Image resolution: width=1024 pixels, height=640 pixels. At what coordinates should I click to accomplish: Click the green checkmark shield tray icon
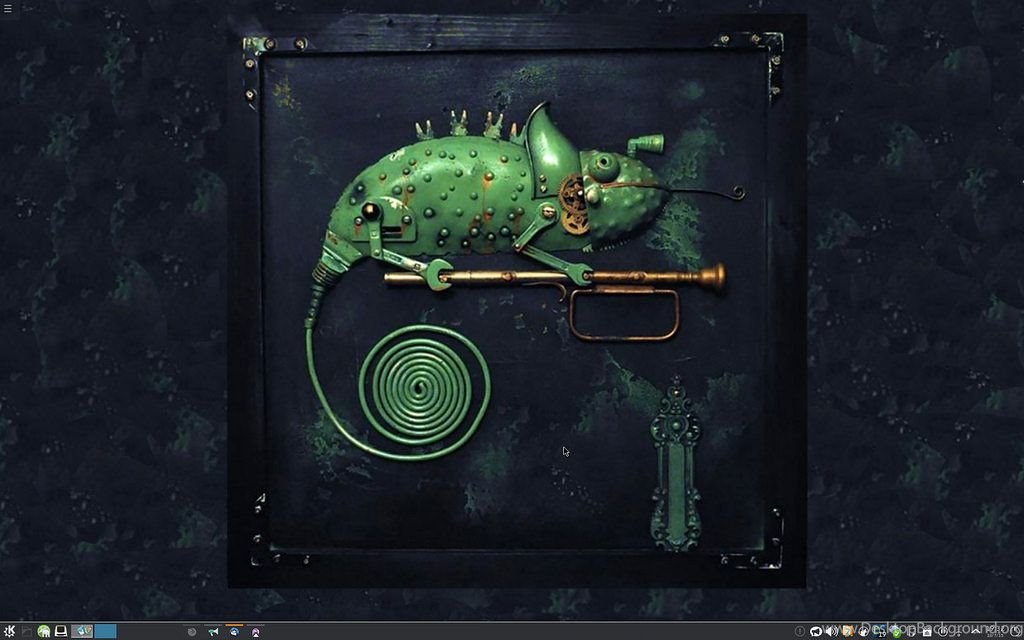pos(897,633)
